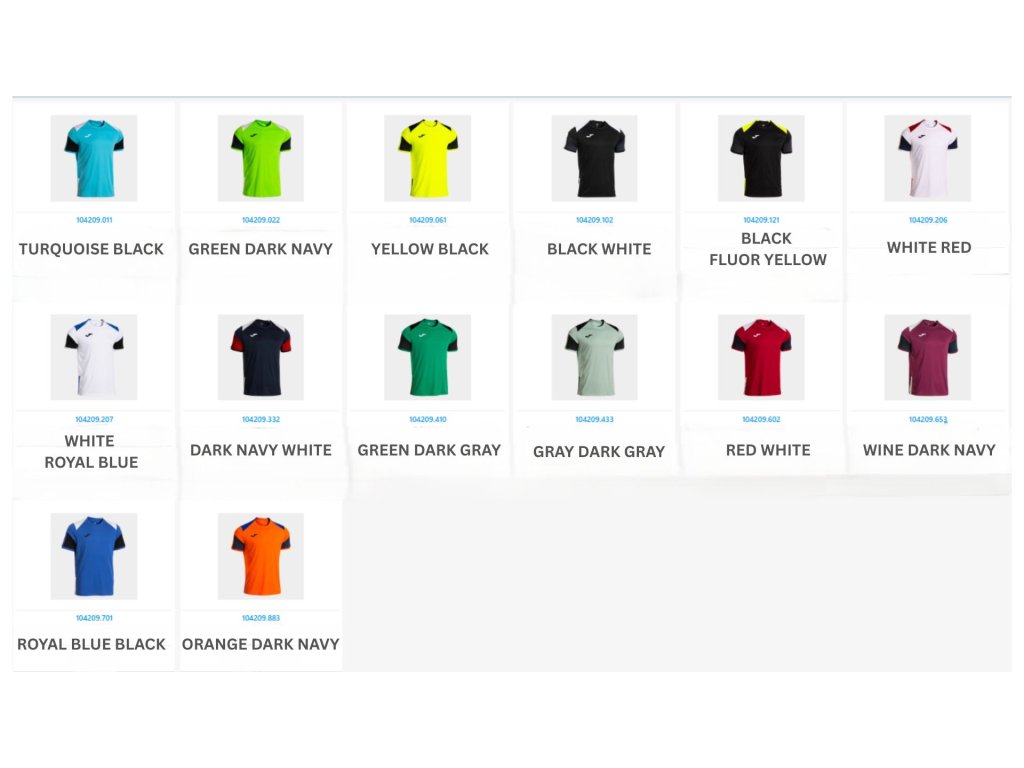Select the Turquoise Black jersey thumbnail
Viewport: 1024px width, 768px height.
[94, 158]
